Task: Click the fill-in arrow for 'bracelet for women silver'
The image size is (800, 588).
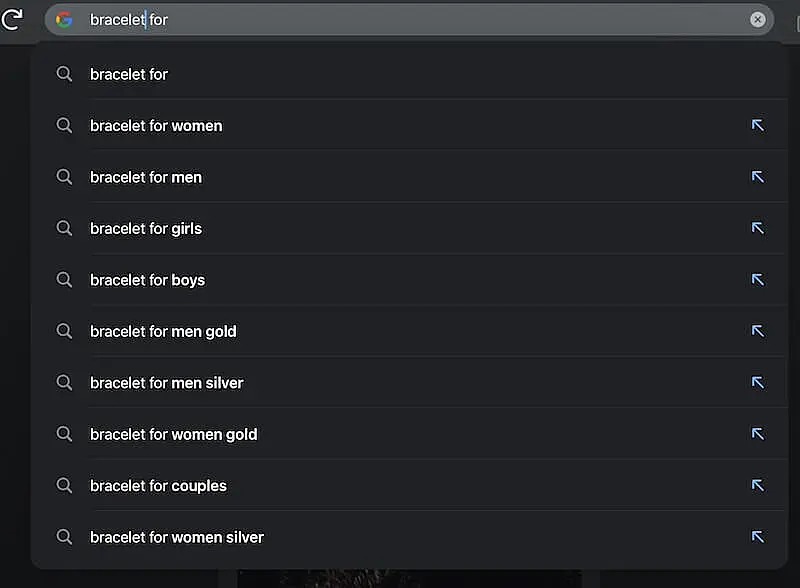Action: pyautogui.click(x=757, y=537)
